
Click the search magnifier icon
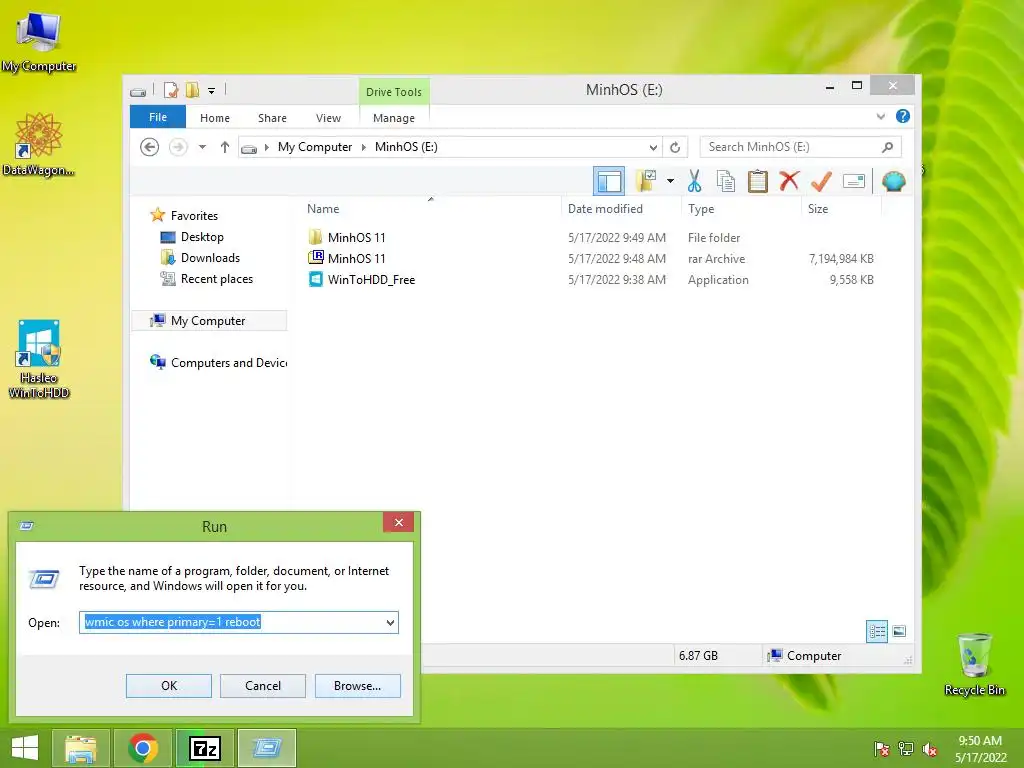(887, 147)
